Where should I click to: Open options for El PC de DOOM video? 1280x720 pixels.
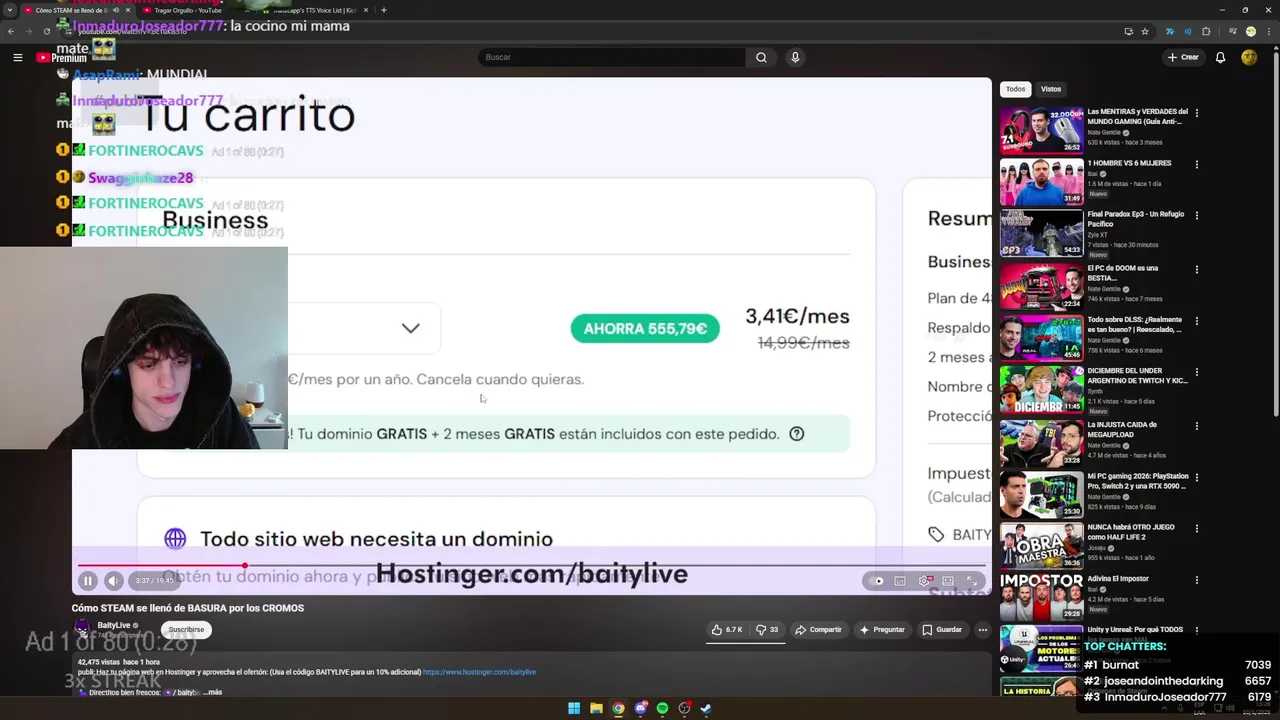(x=1197, y=269)
